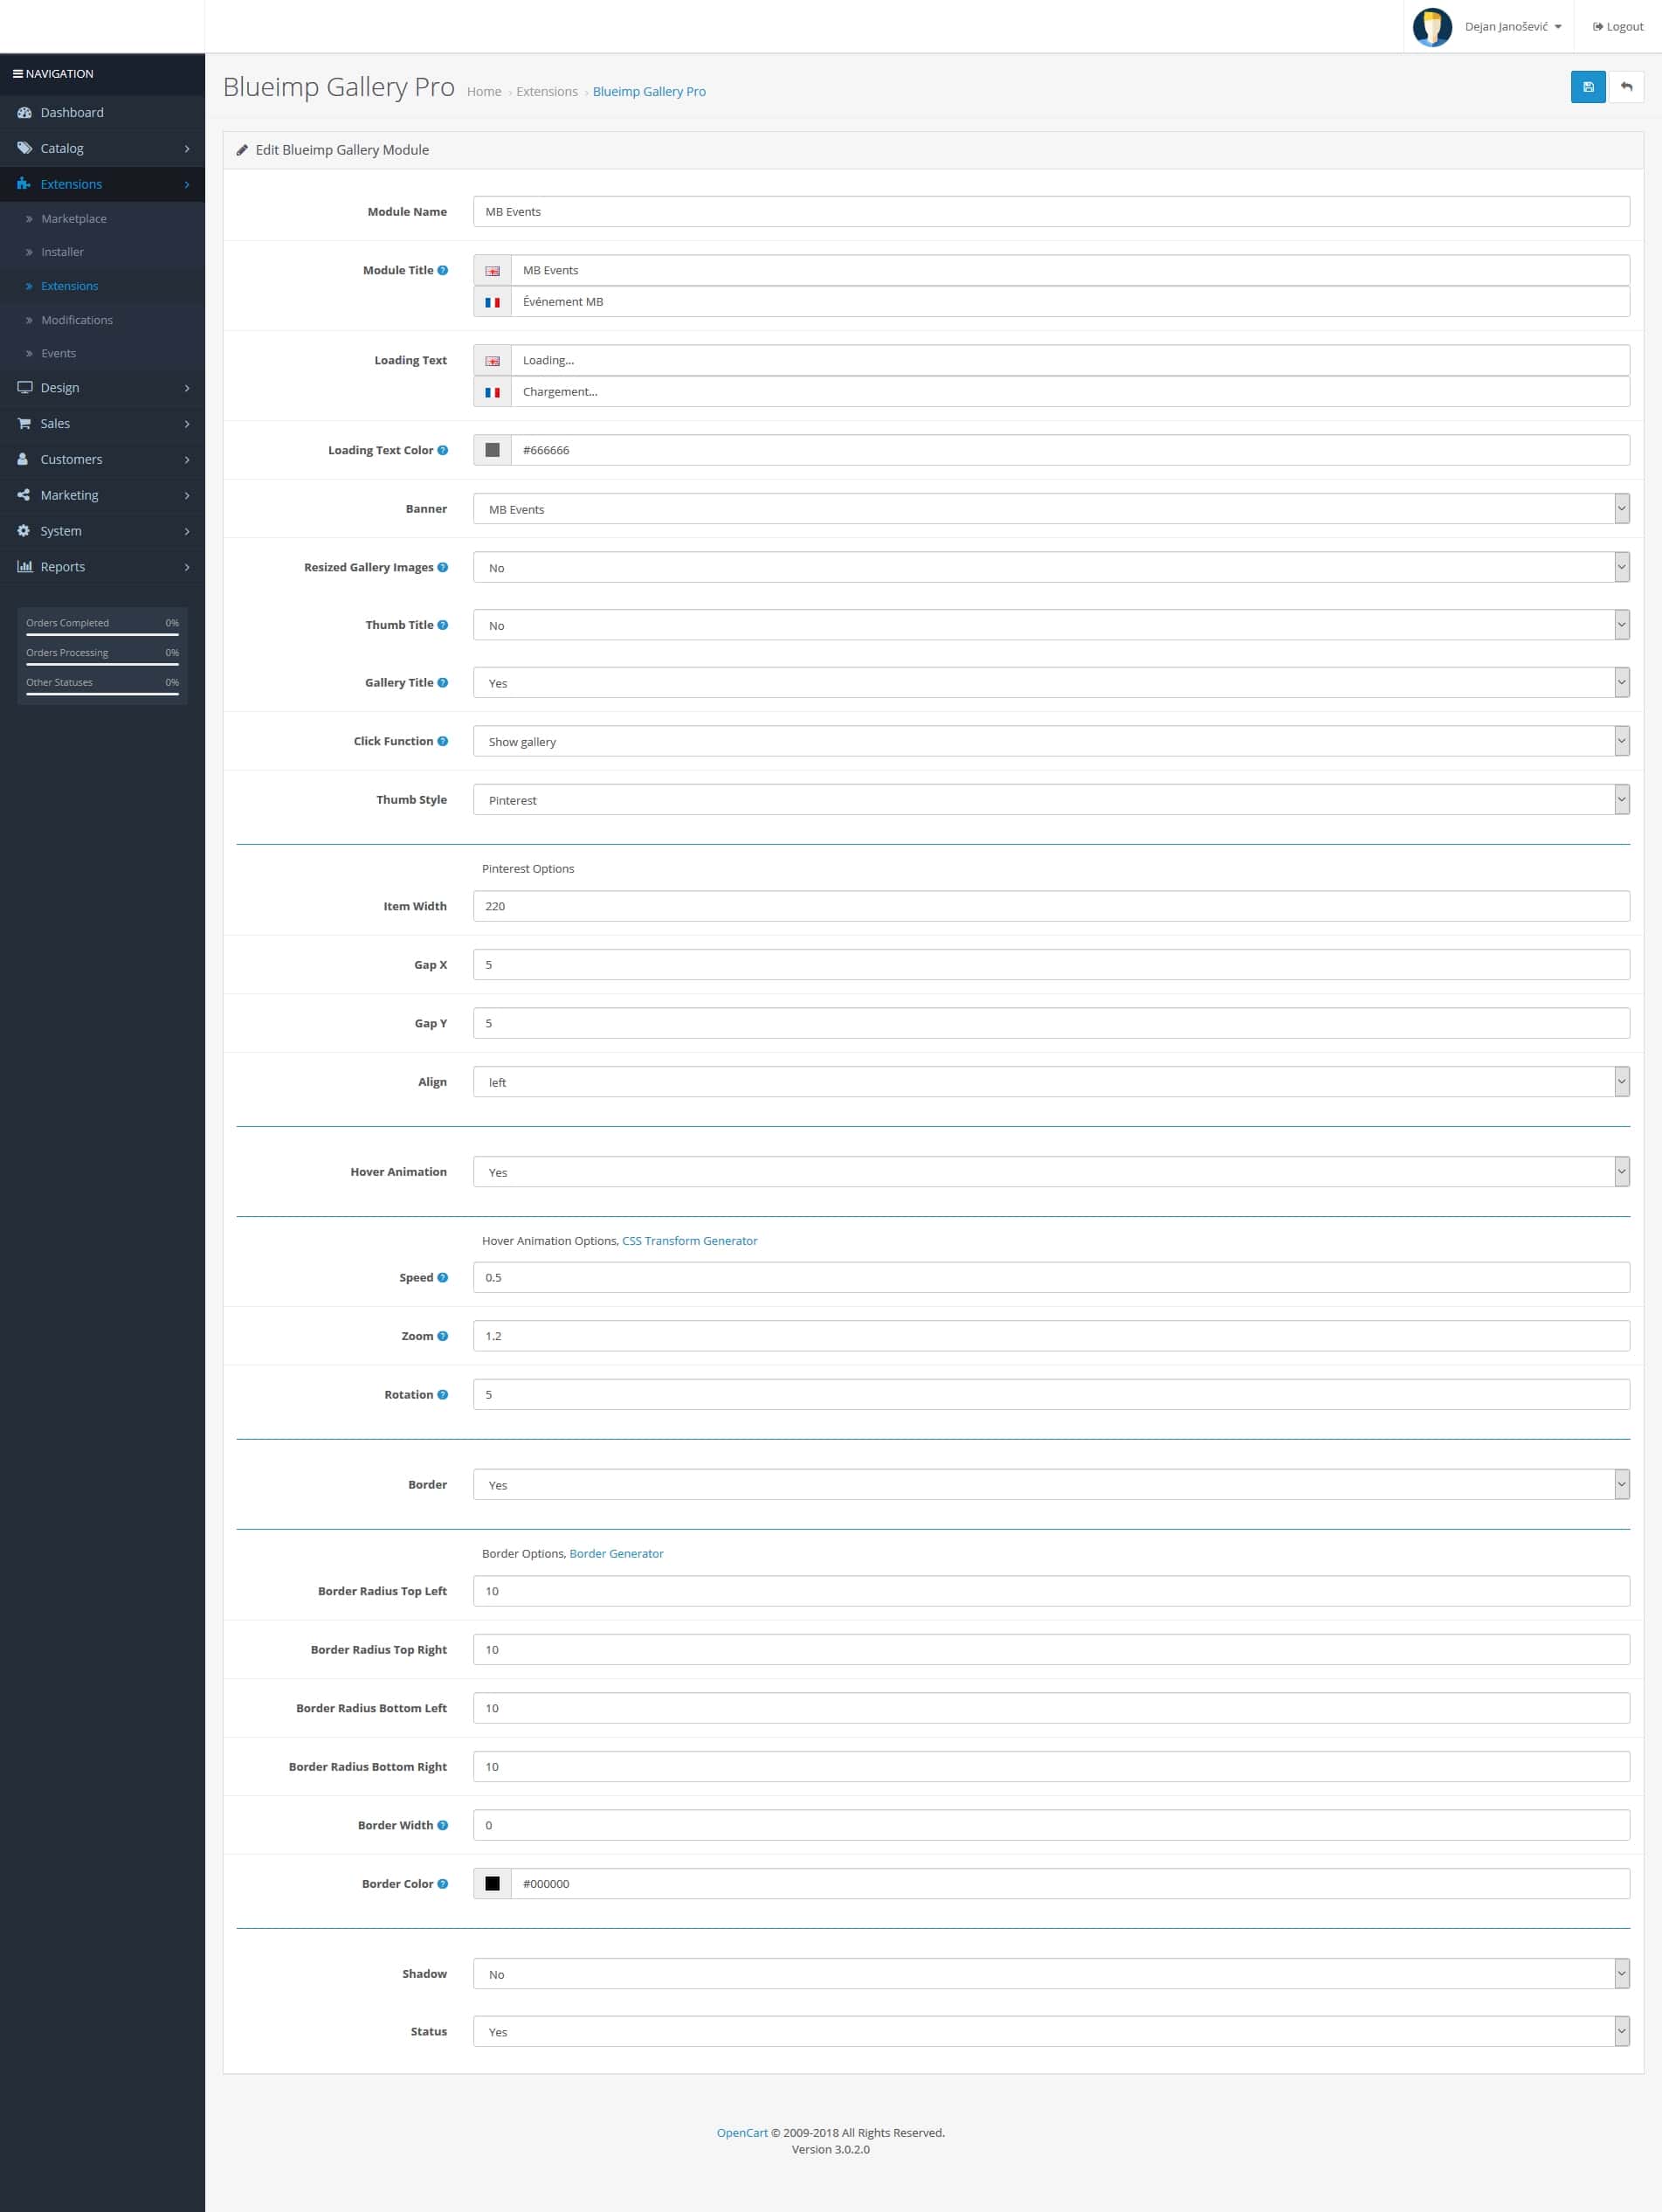Open the Border Generator link
The width and height of the screenshot is (1662, 2212).
pos(616,1554)
